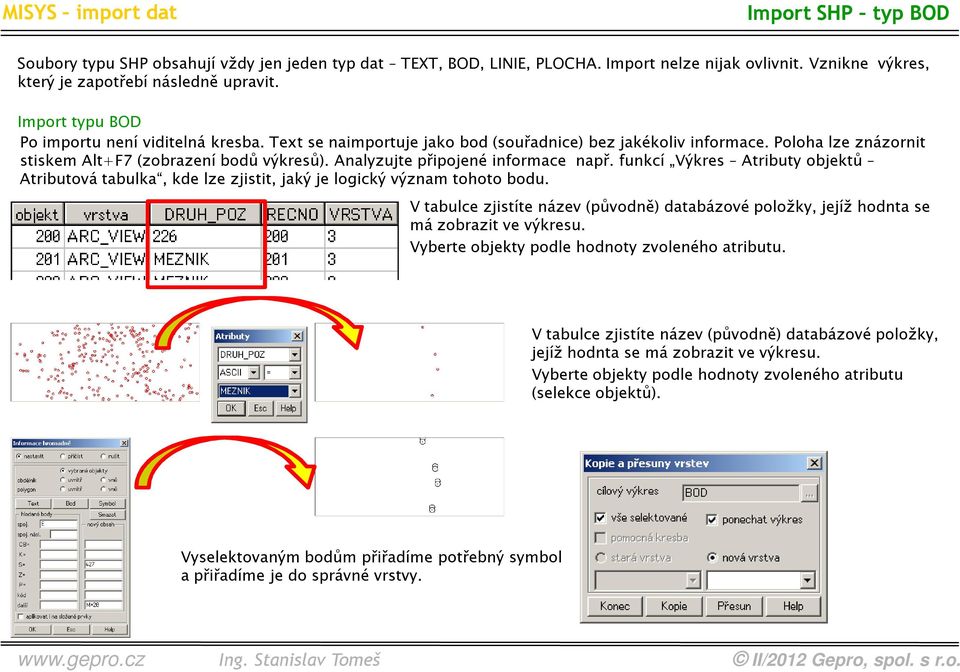Click the spoj. násl. input field
The width and height of the screenshot is (960, 672).
coord(64,534)
